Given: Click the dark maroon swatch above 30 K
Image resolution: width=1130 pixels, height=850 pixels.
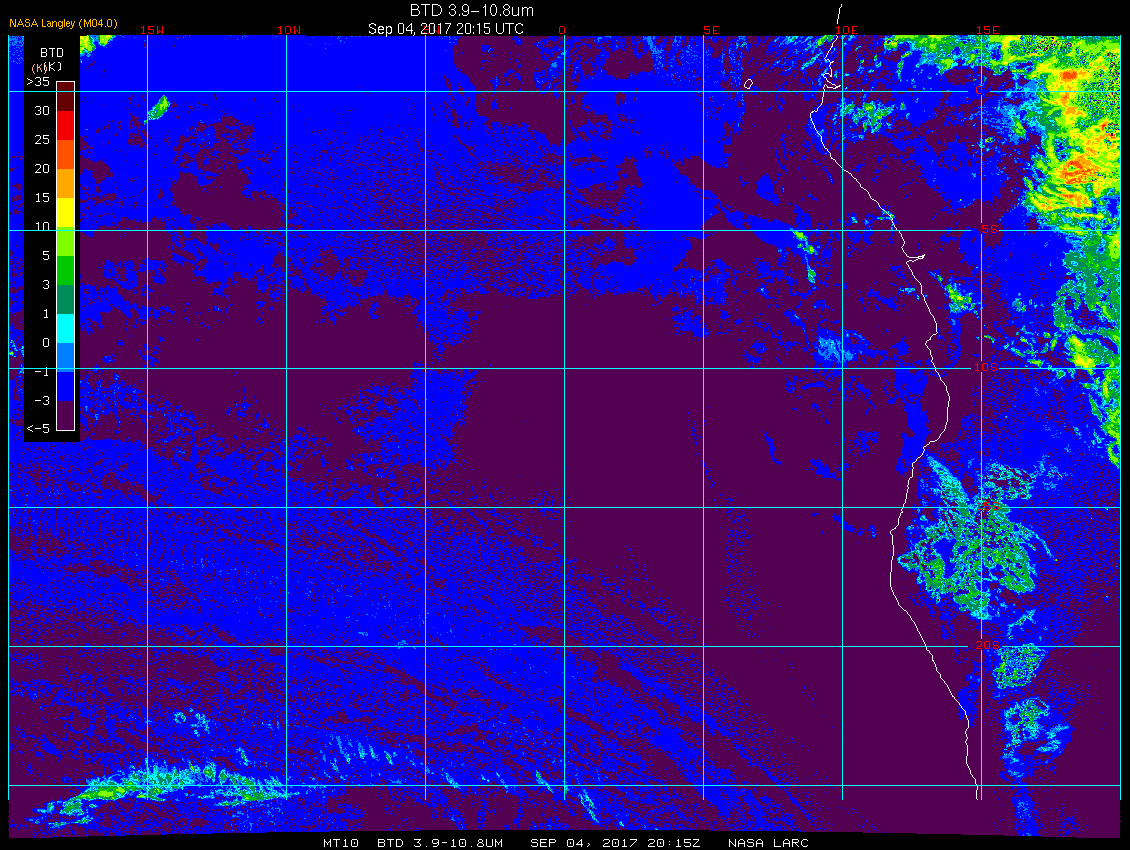Looking at the screenshot, I should coord(66,96).
